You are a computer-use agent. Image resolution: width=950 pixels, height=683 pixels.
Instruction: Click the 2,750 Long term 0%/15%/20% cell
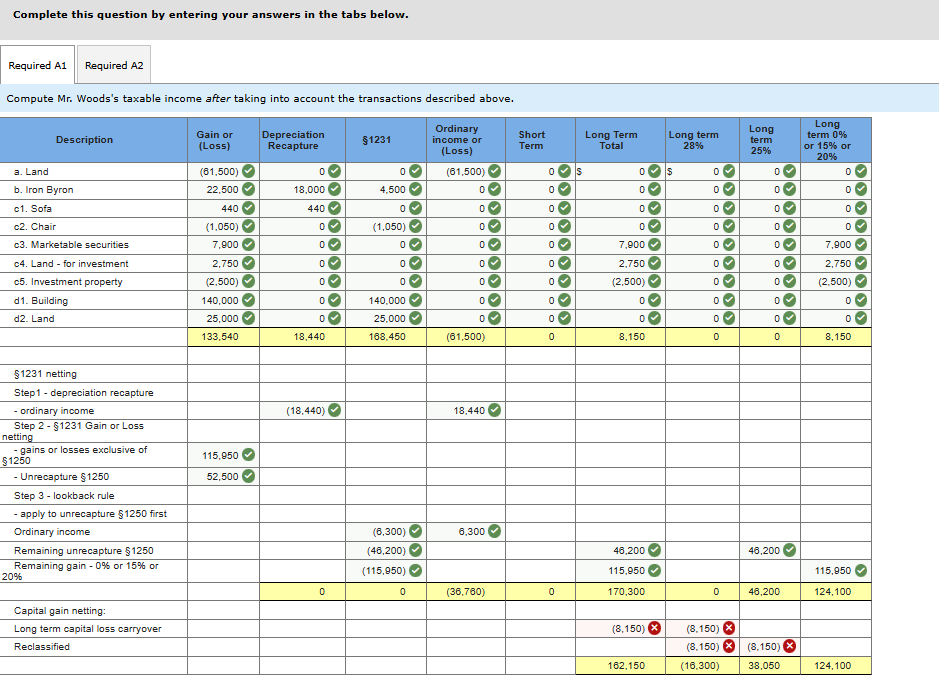836,264
